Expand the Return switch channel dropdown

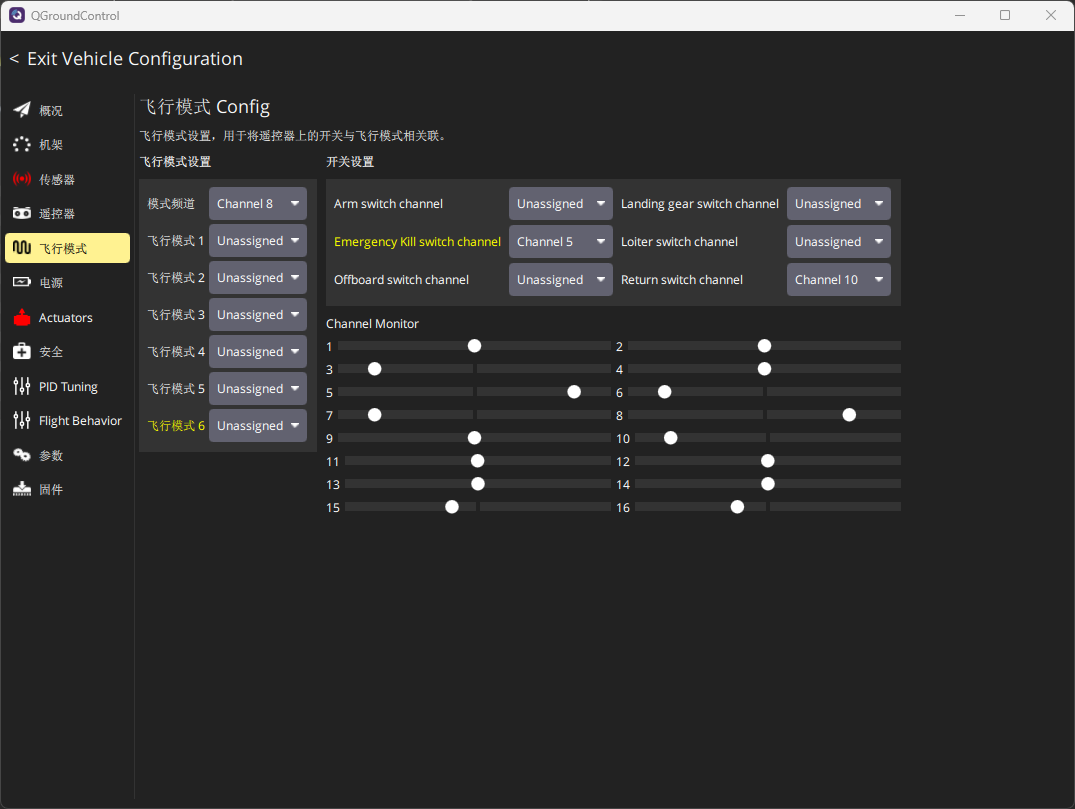point(838,280)
